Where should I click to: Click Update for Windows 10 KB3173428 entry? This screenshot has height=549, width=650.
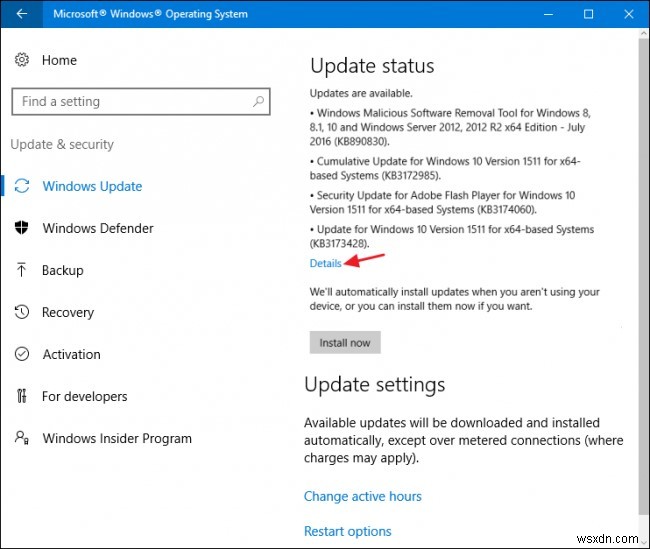click(452, 236)
